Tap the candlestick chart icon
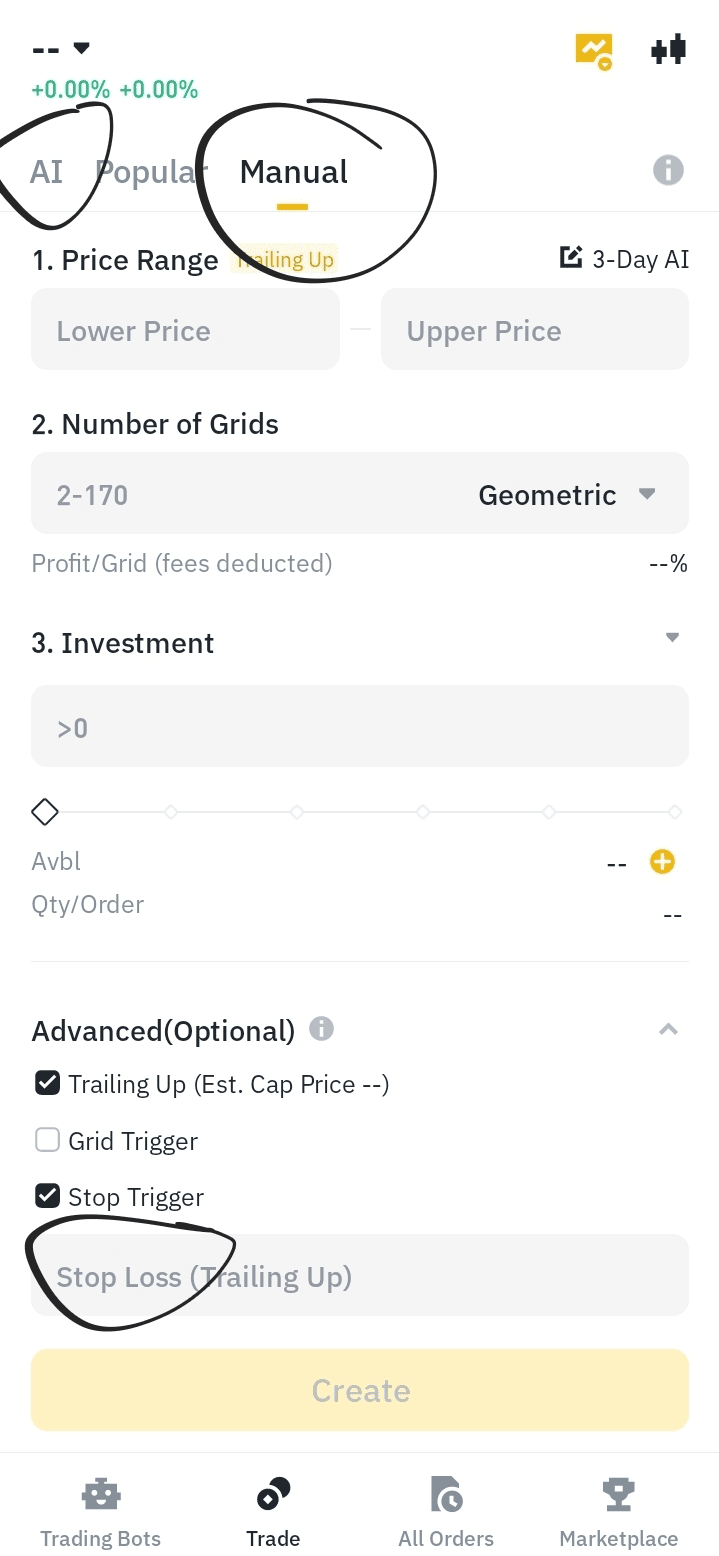This screenshot has width=719, height=1556. tap(668, 49)
